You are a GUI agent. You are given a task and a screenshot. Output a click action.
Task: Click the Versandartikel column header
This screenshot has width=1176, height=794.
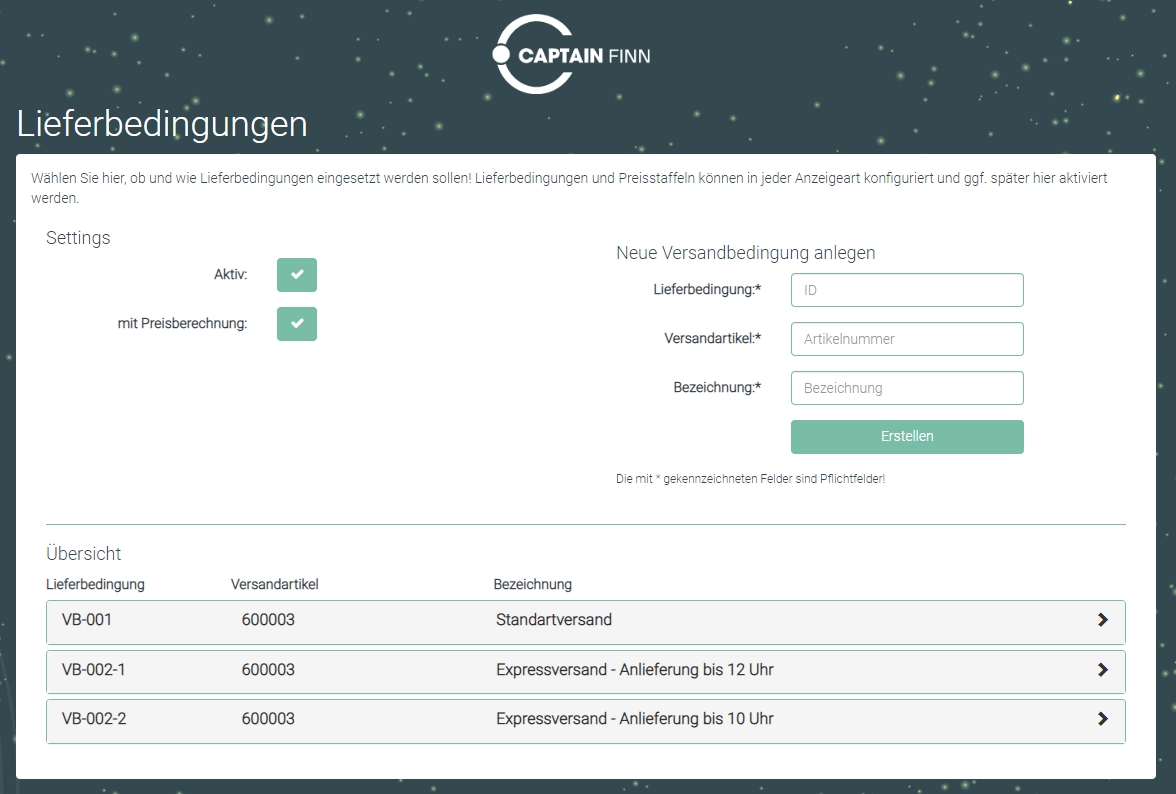274,584
